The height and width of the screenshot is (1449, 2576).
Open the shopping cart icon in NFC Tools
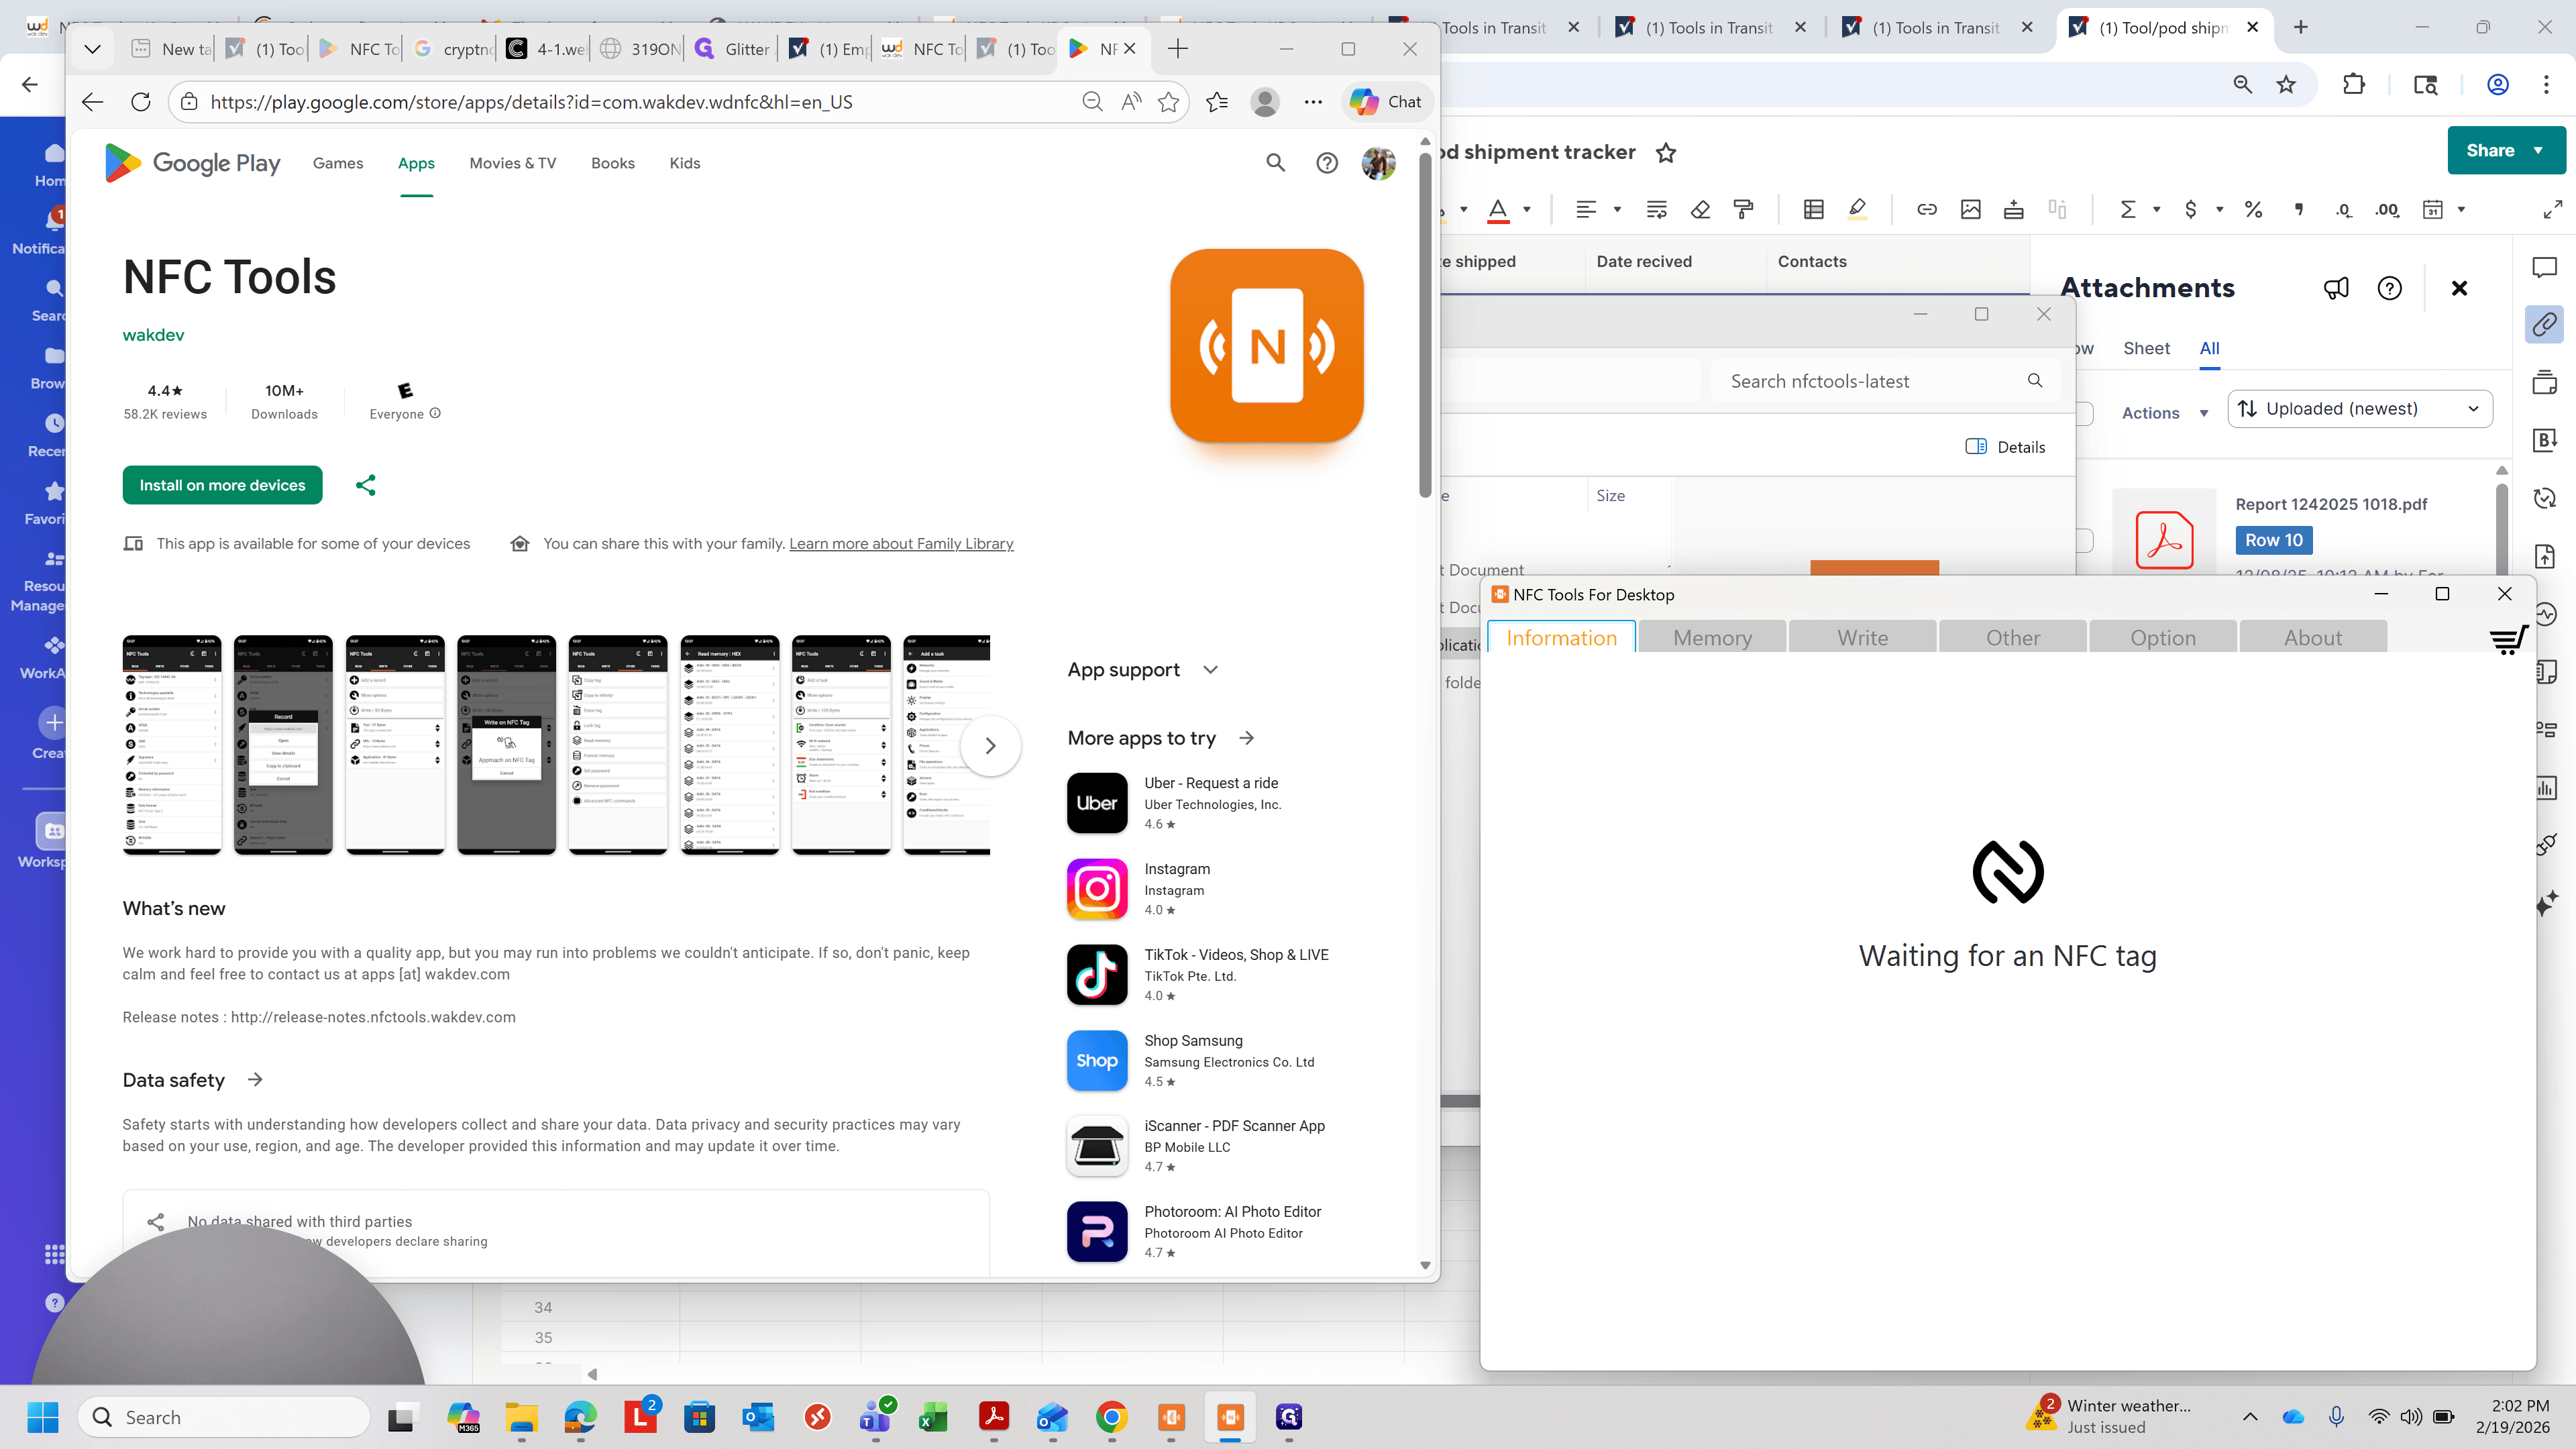pos(2508,639)
